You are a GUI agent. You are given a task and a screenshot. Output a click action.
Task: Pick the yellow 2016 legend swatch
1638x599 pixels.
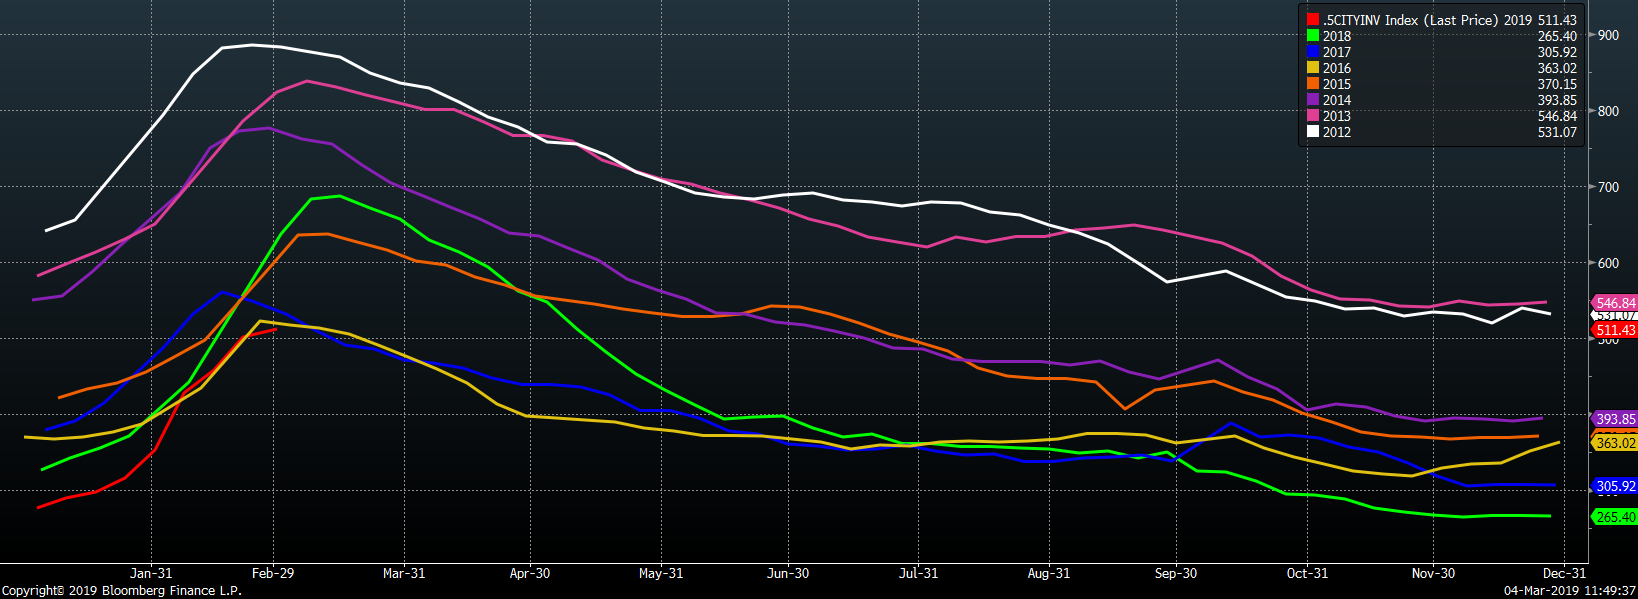(x=1312, y=68)
